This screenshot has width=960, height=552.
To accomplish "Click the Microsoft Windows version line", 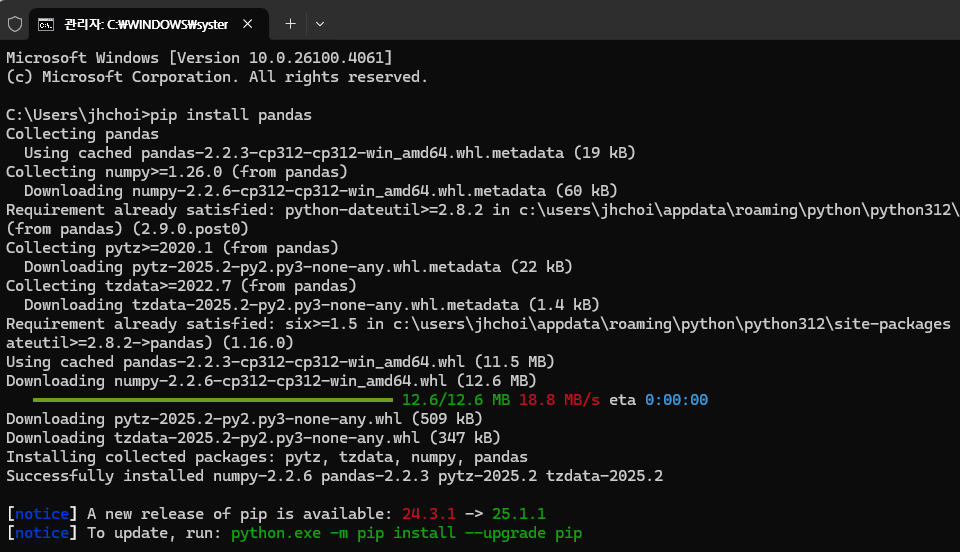I will tap(199, 58).
